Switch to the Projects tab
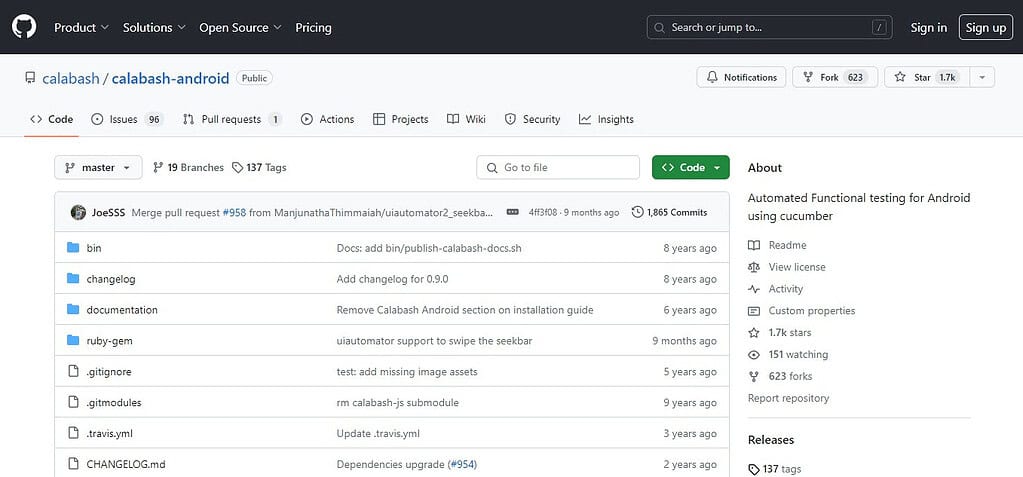 click(401, 119)
